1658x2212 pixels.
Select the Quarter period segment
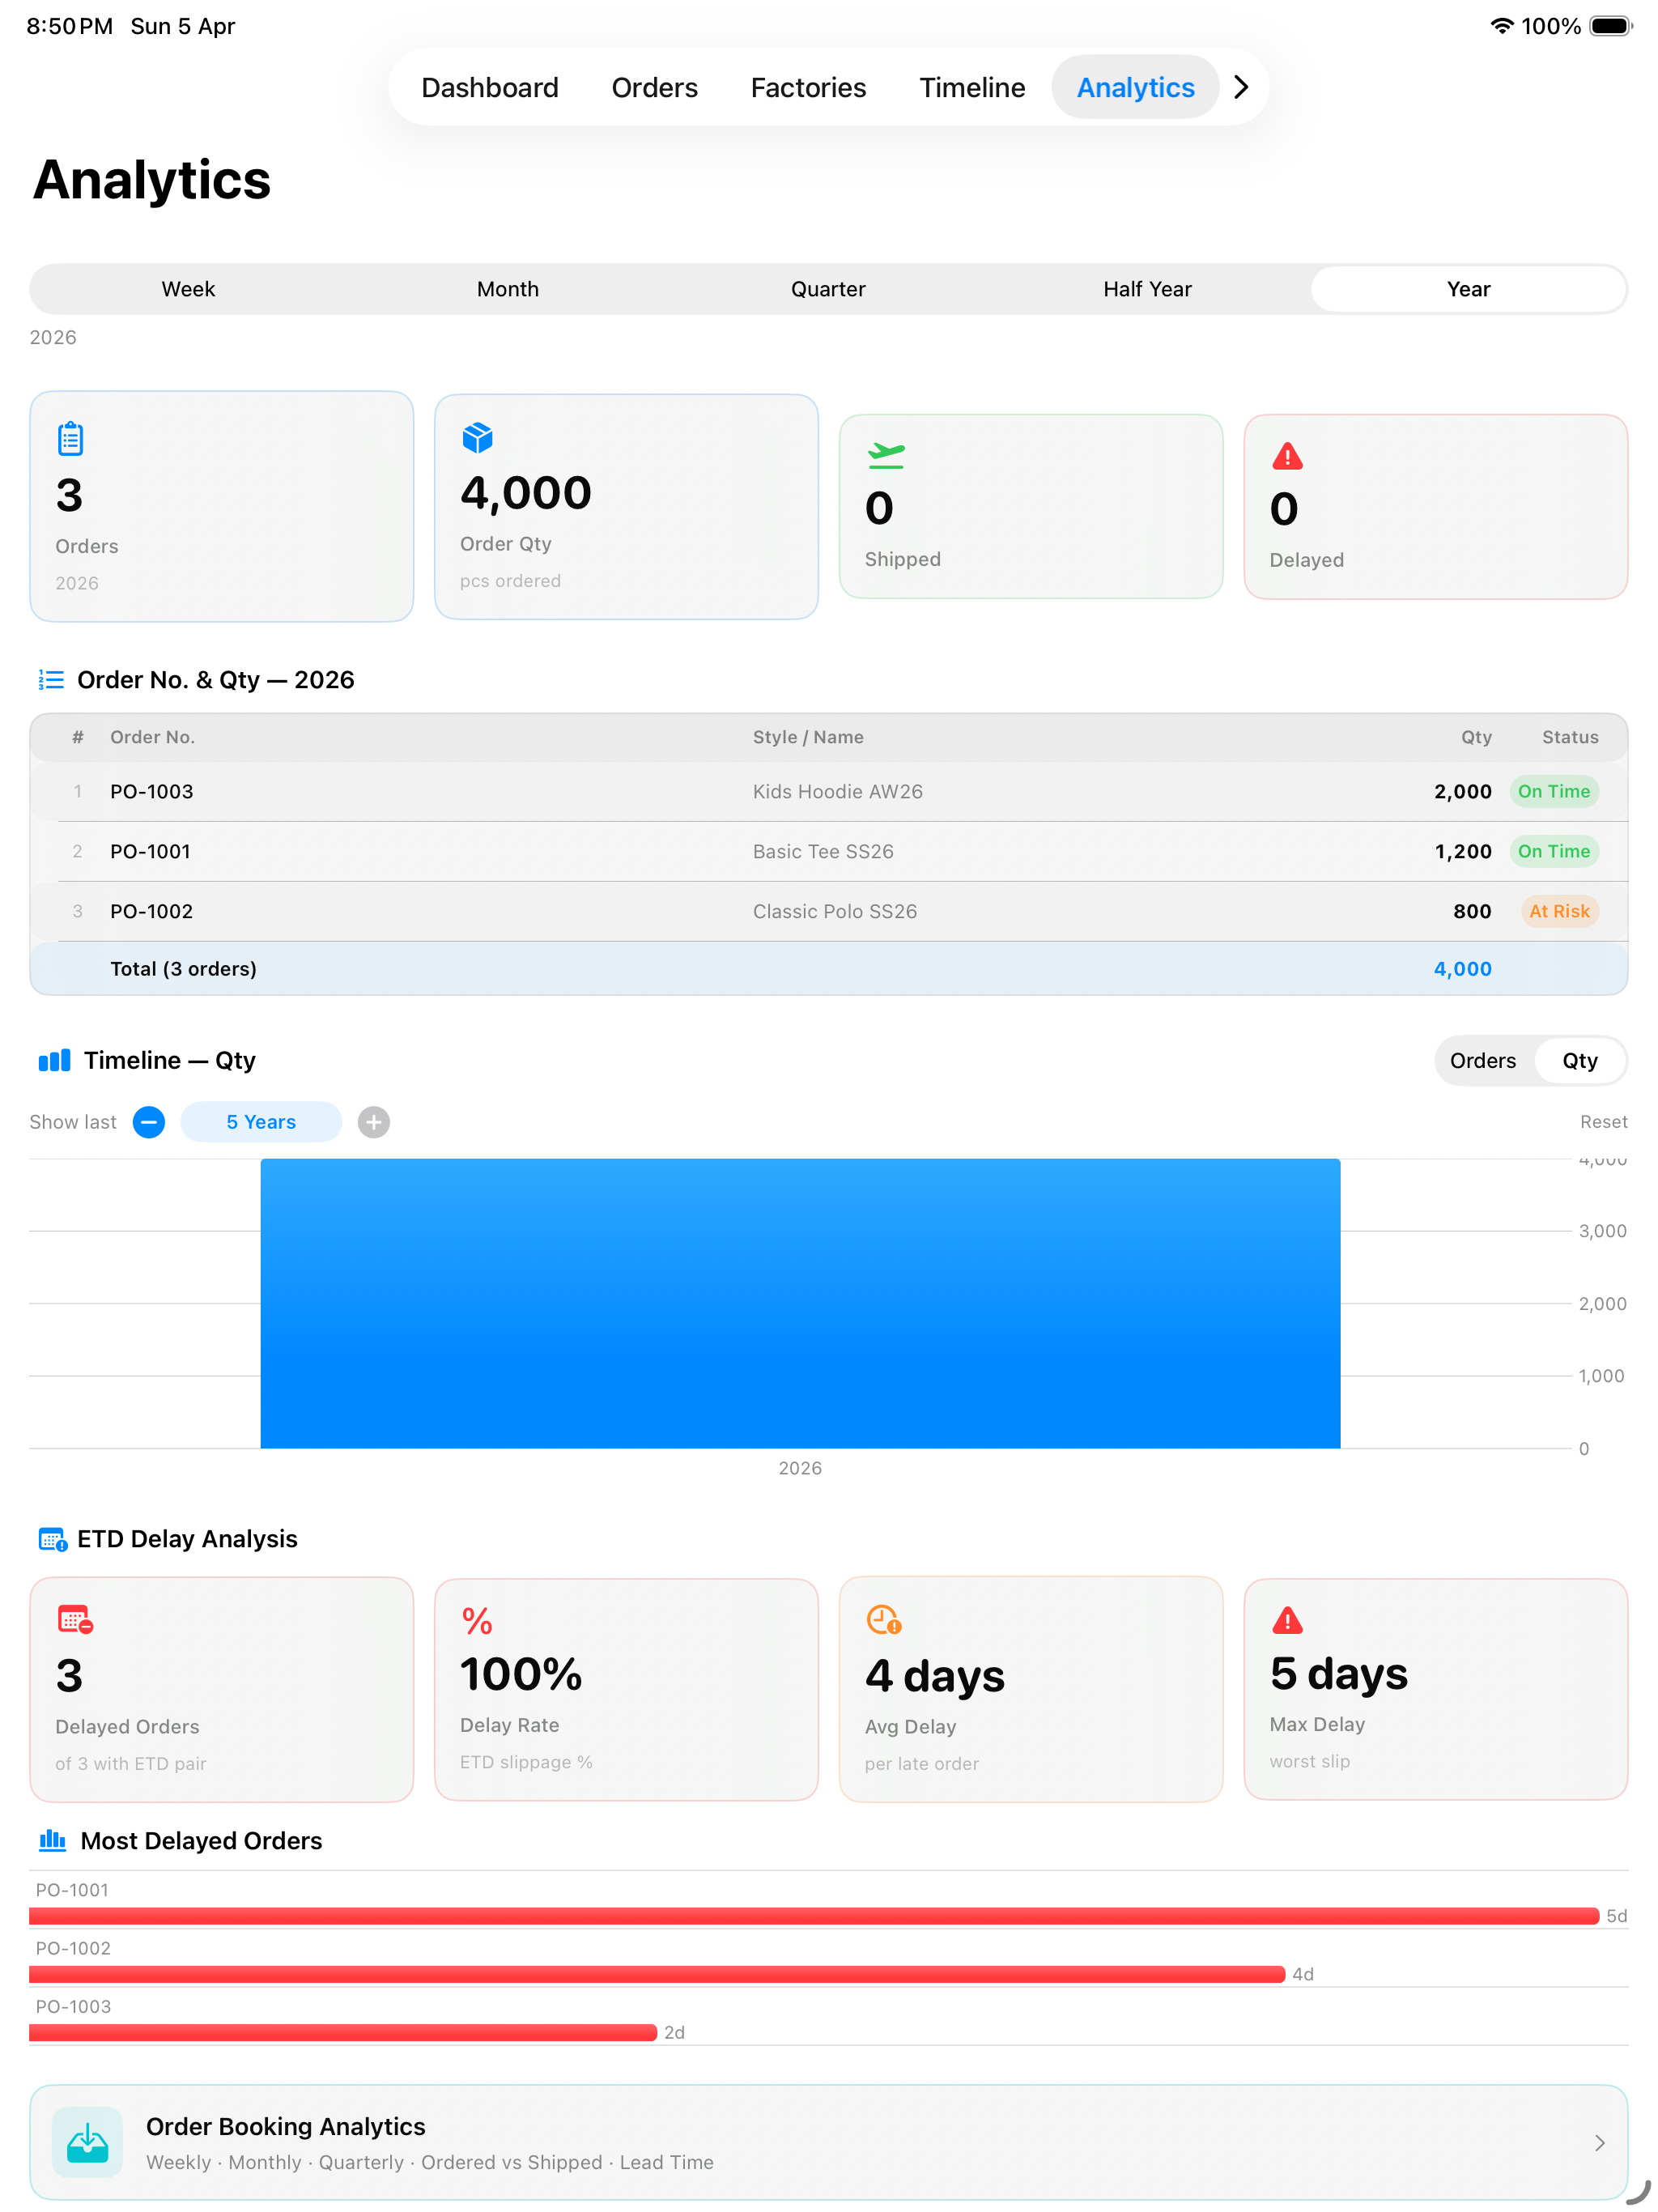[x=828, y=289]
